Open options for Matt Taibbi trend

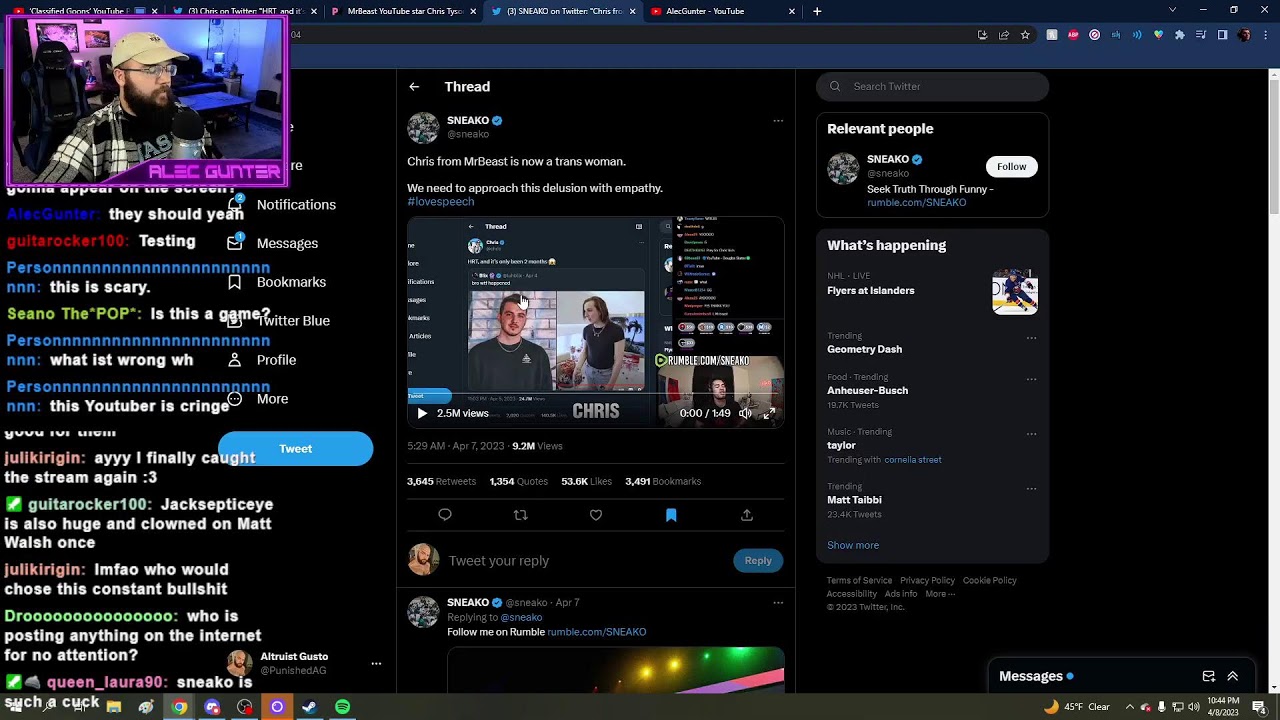coord(1031,489)
